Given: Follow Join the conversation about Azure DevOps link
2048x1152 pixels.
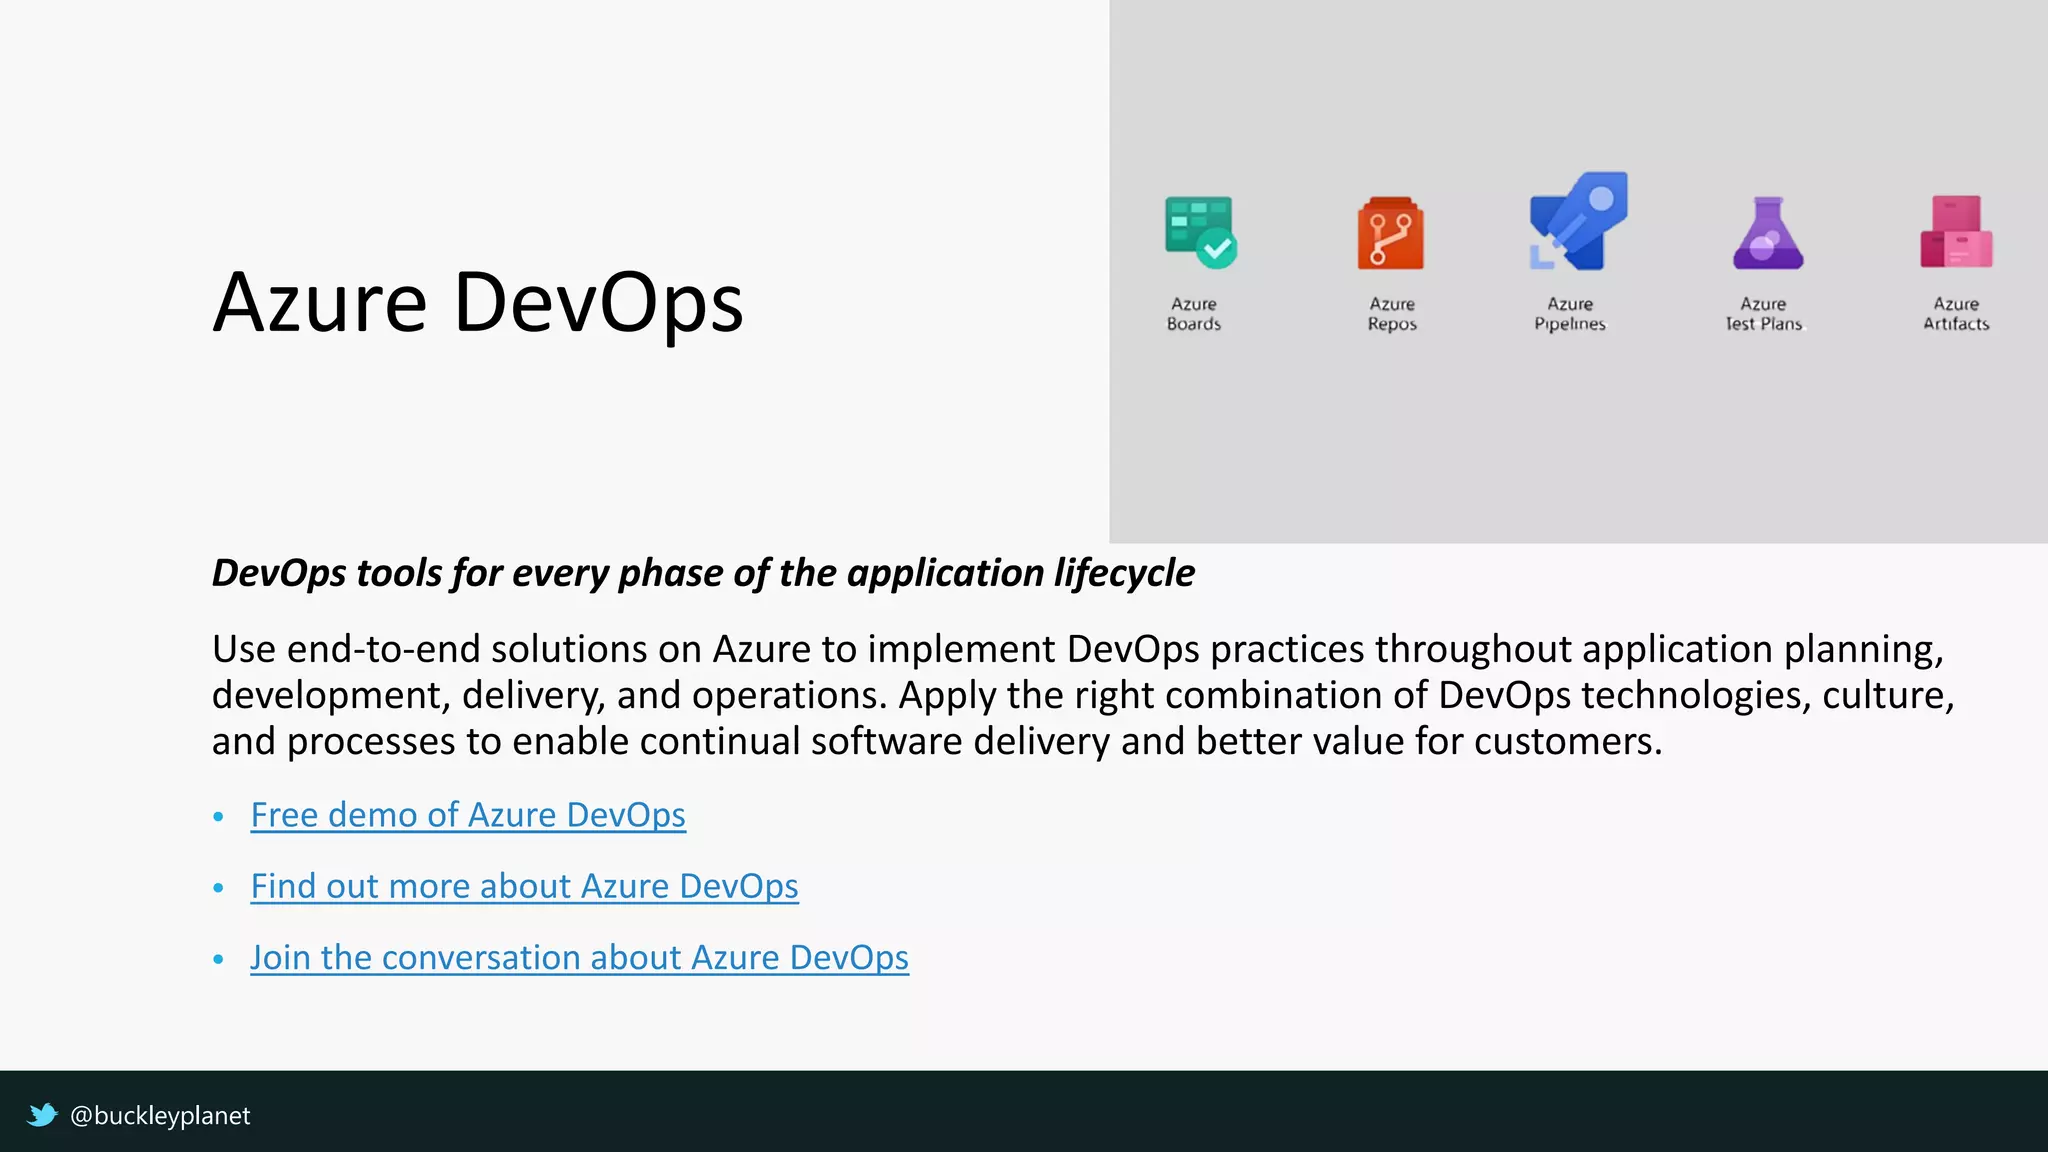Looking at the screenshot, I should [579, 958].
